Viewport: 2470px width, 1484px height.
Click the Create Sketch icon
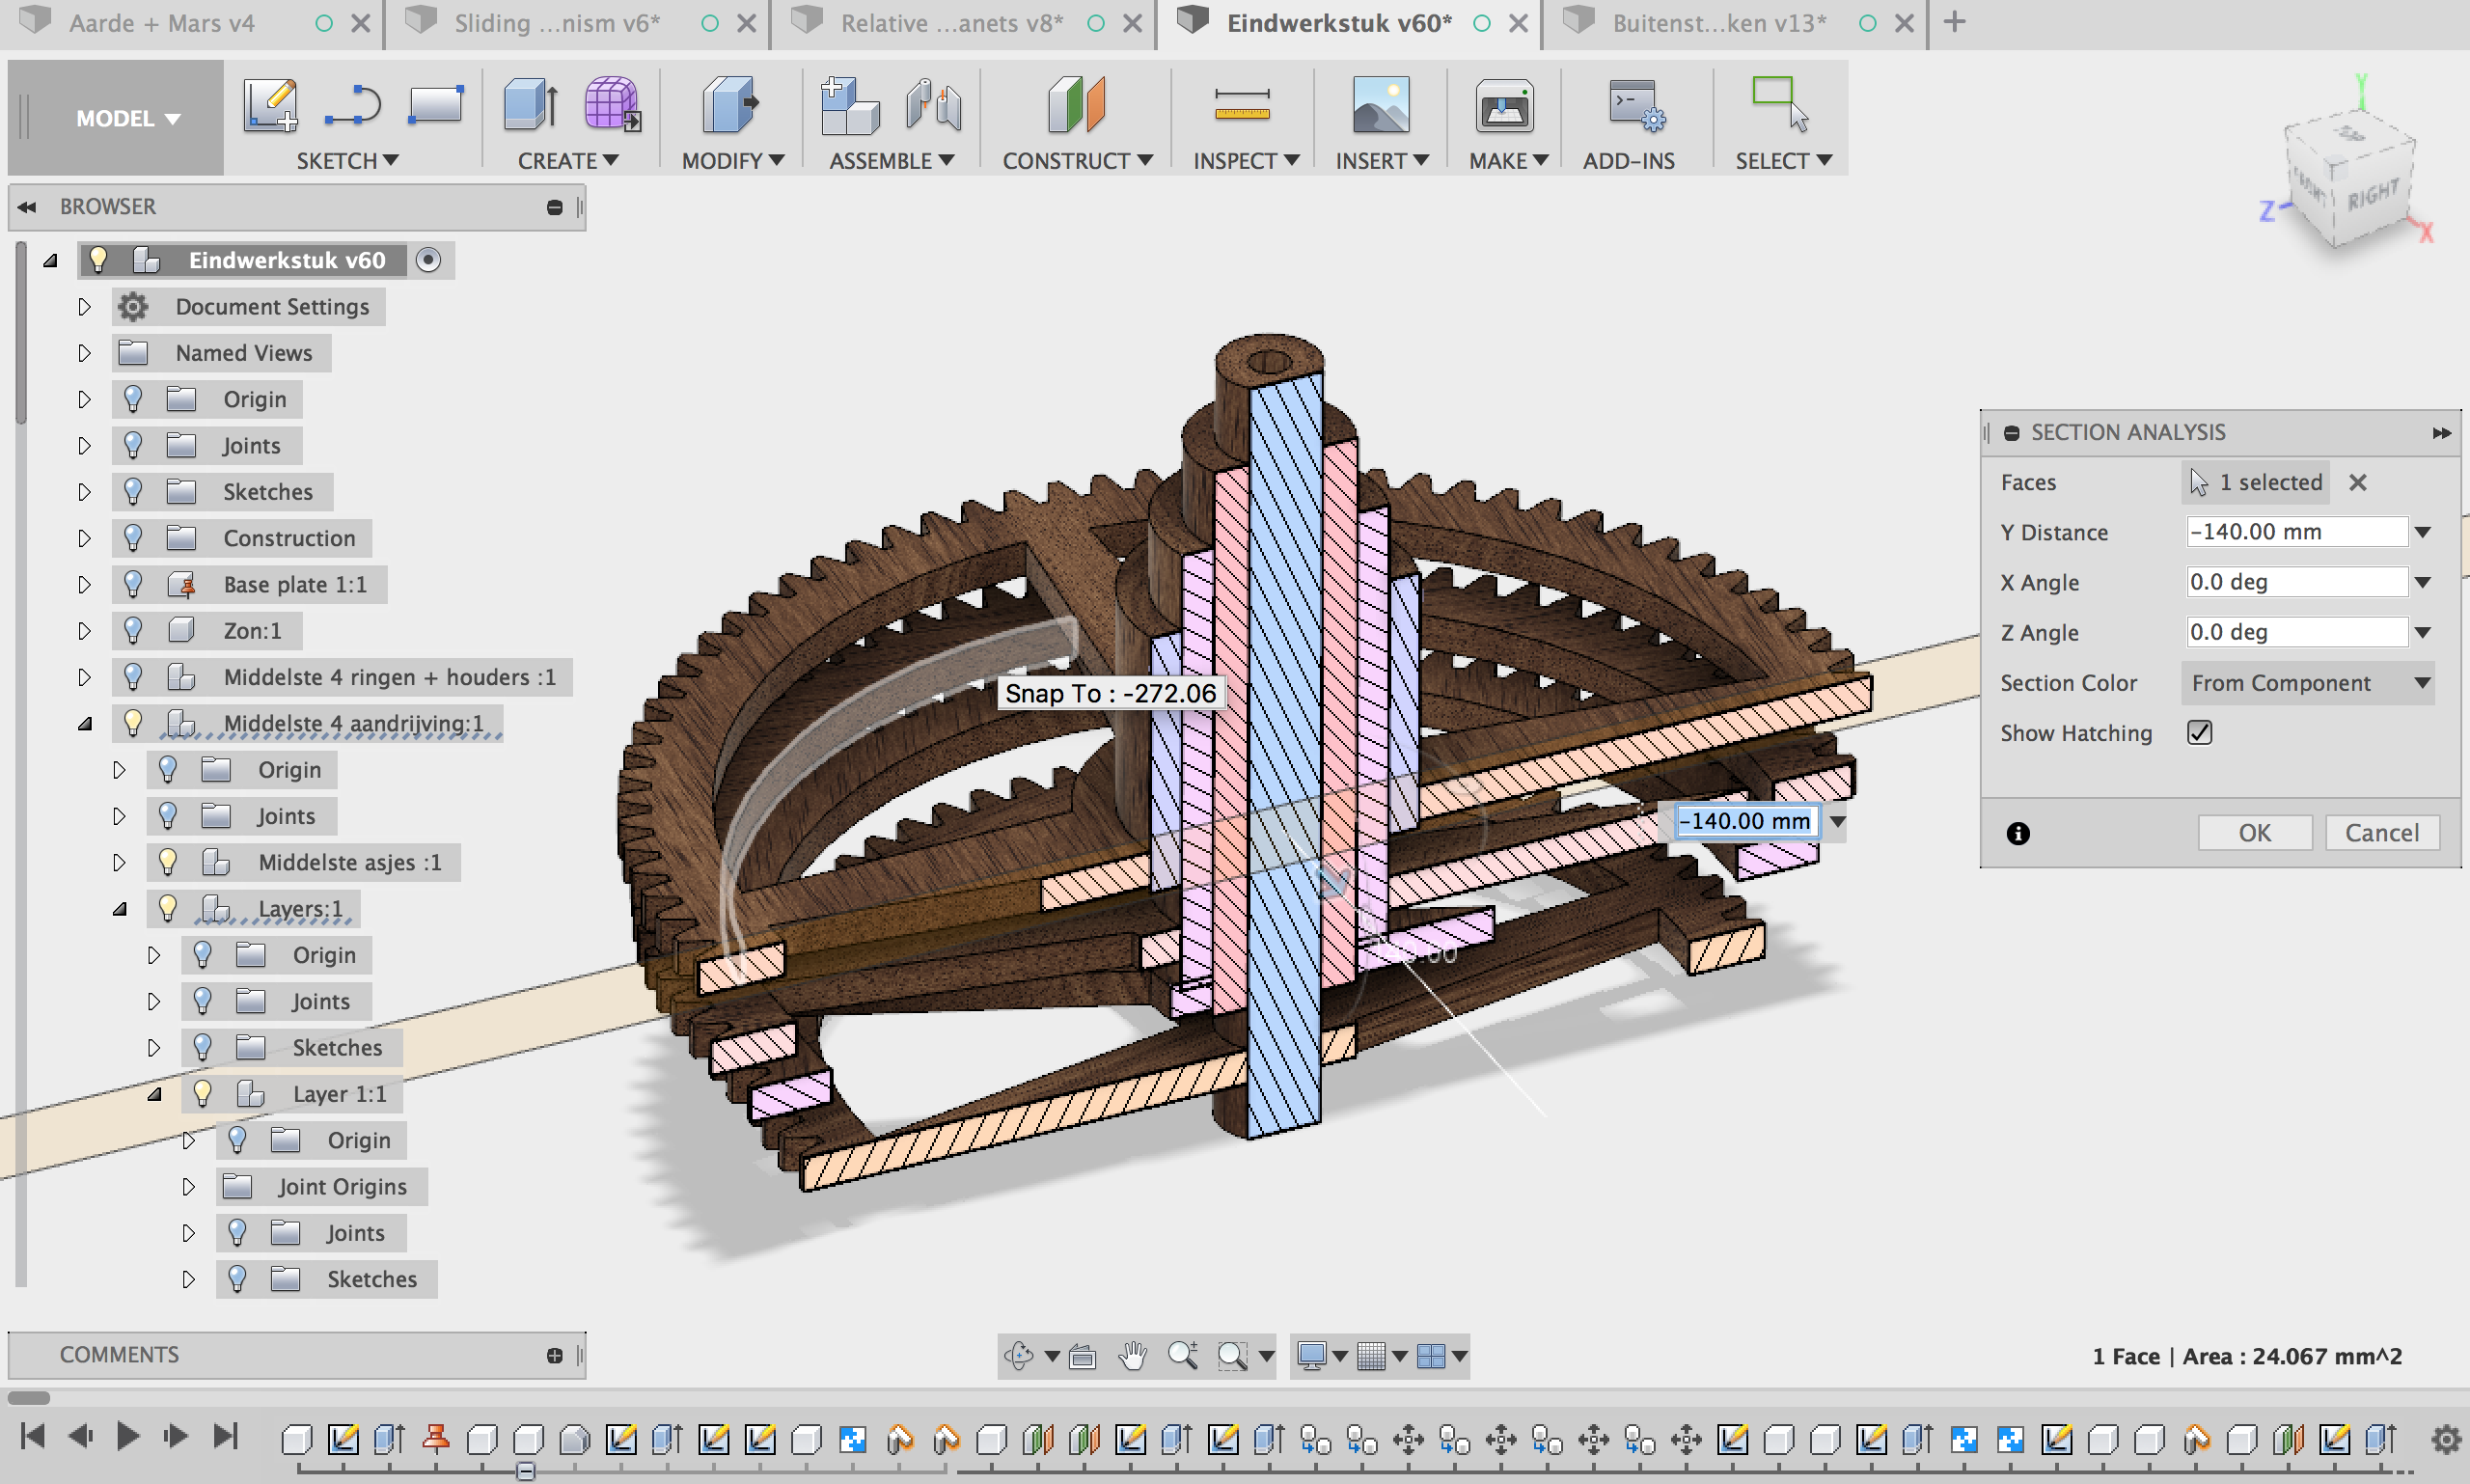[270, 105]
